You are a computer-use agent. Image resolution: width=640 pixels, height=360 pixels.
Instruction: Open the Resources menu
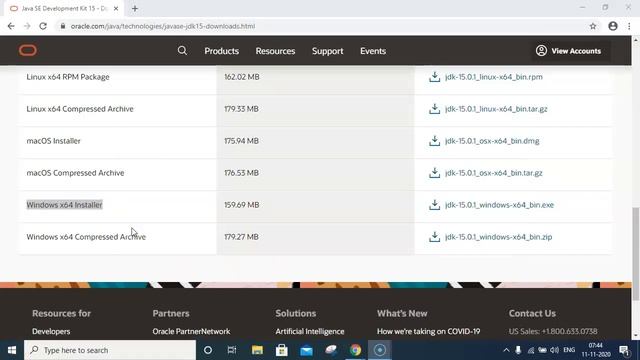click(x=275, y=51)
